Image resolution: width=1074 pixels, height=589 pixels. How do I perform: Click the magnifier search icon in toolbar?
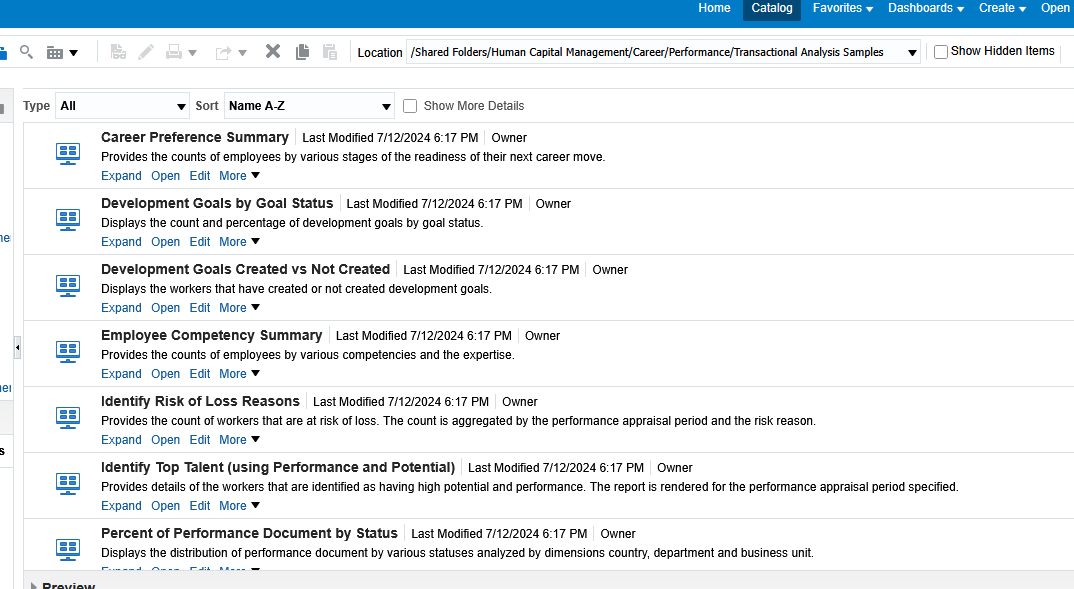coord(26,52)
